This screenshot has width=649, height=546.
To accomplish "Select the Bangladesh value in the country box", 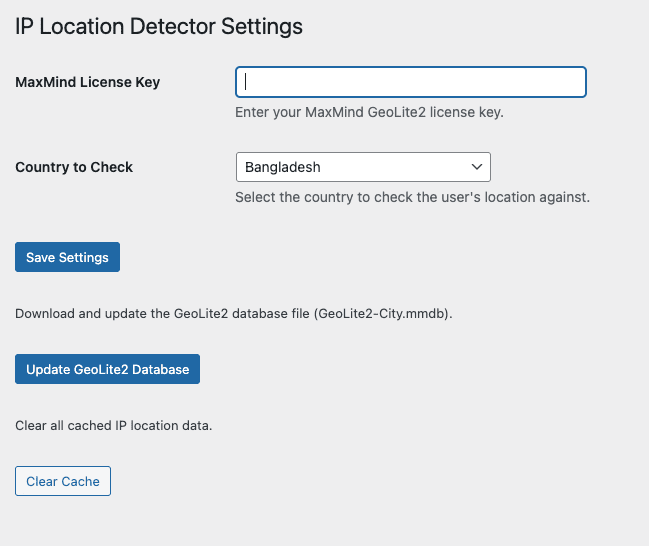I will click(x=283, y=167).
